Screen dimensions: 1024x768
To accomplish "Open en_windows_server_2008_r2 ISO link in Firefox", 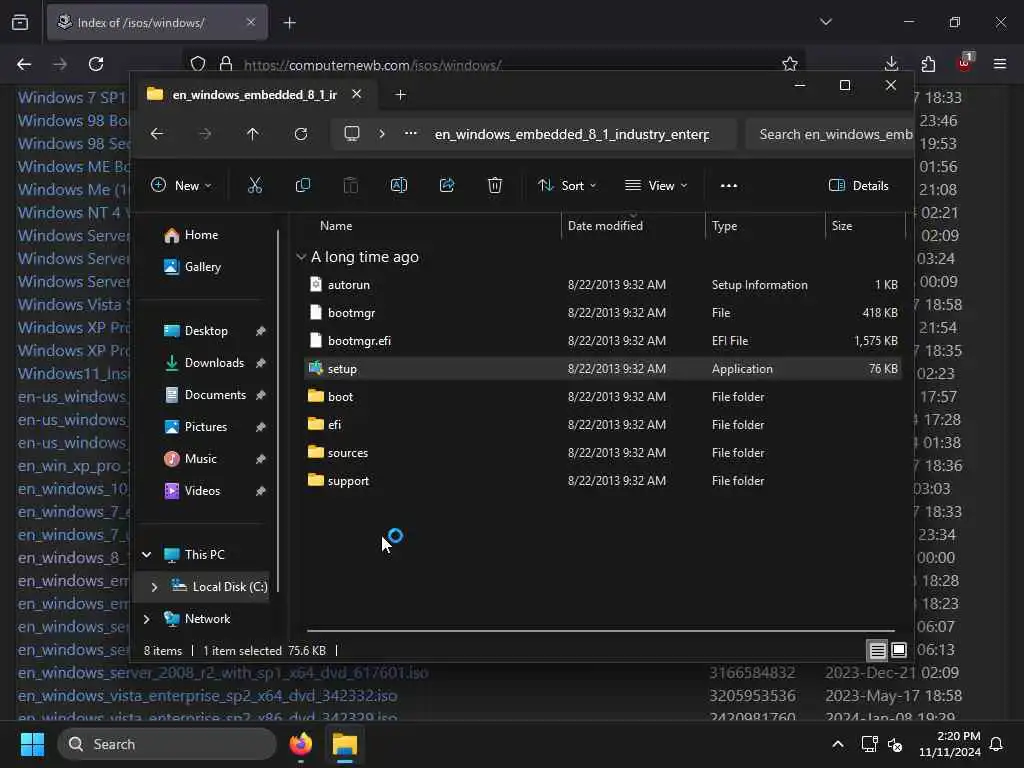I will [223, 673].
